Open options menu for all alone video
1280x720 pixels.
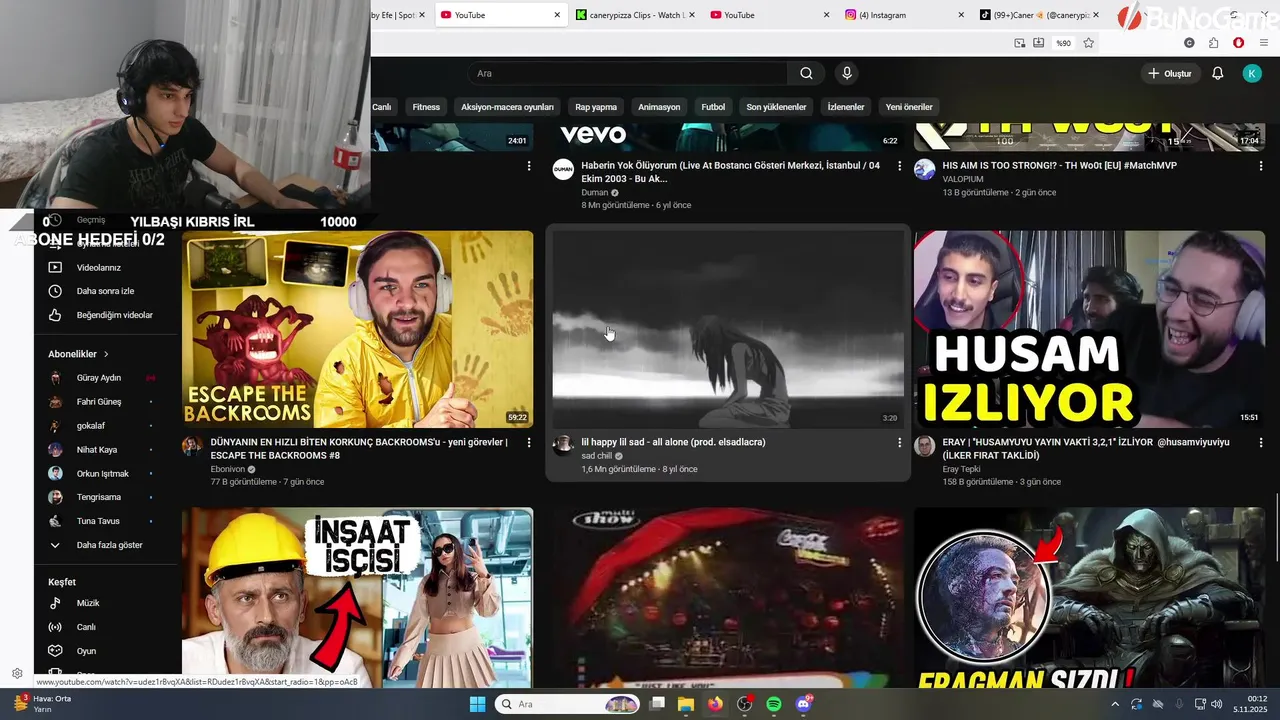tap(899, 442)
